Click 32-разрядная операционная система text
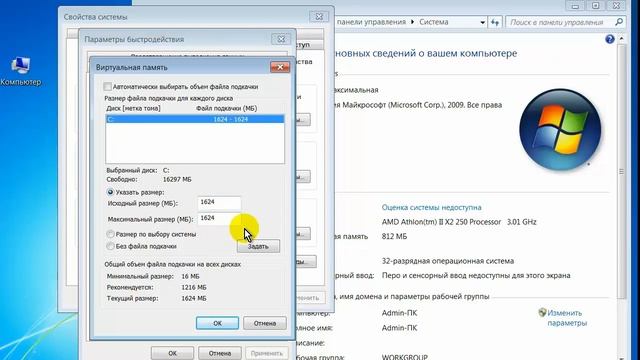 coord(448,261)
